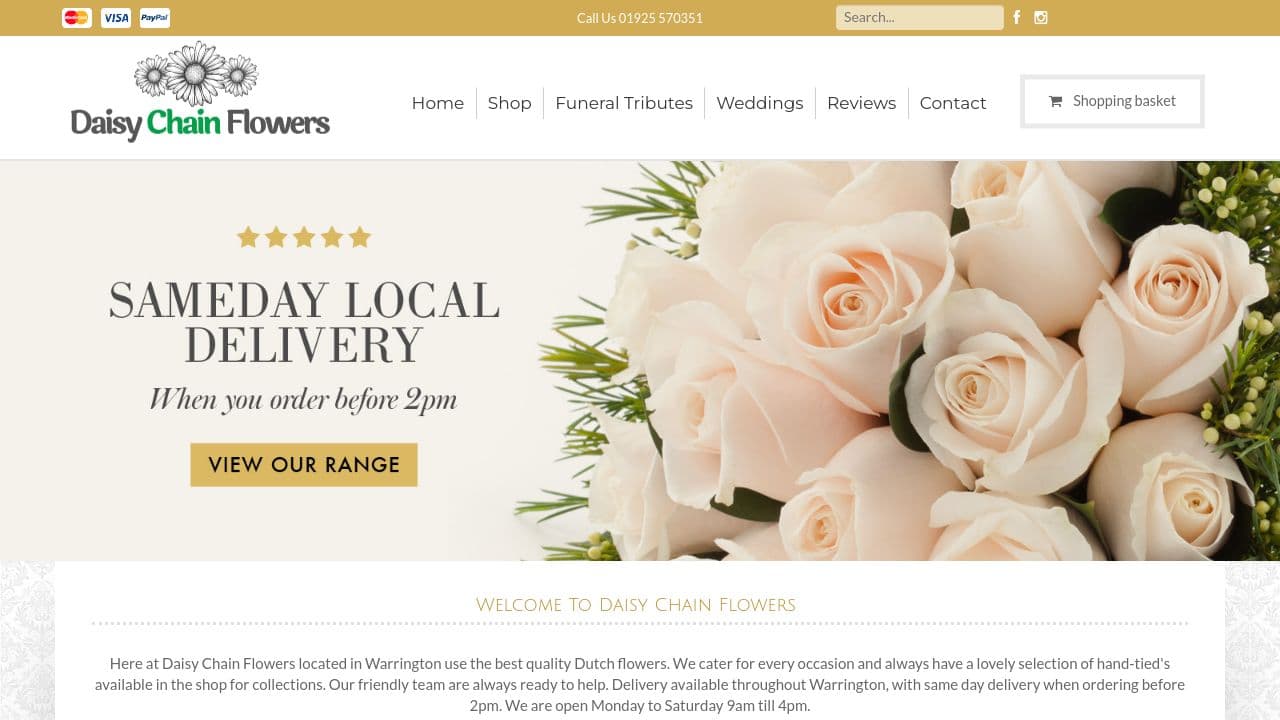Image resolution: width=1280 pixels, height=720 pixels.
Task: Focus the Search input field
Action: pos(920,17)
